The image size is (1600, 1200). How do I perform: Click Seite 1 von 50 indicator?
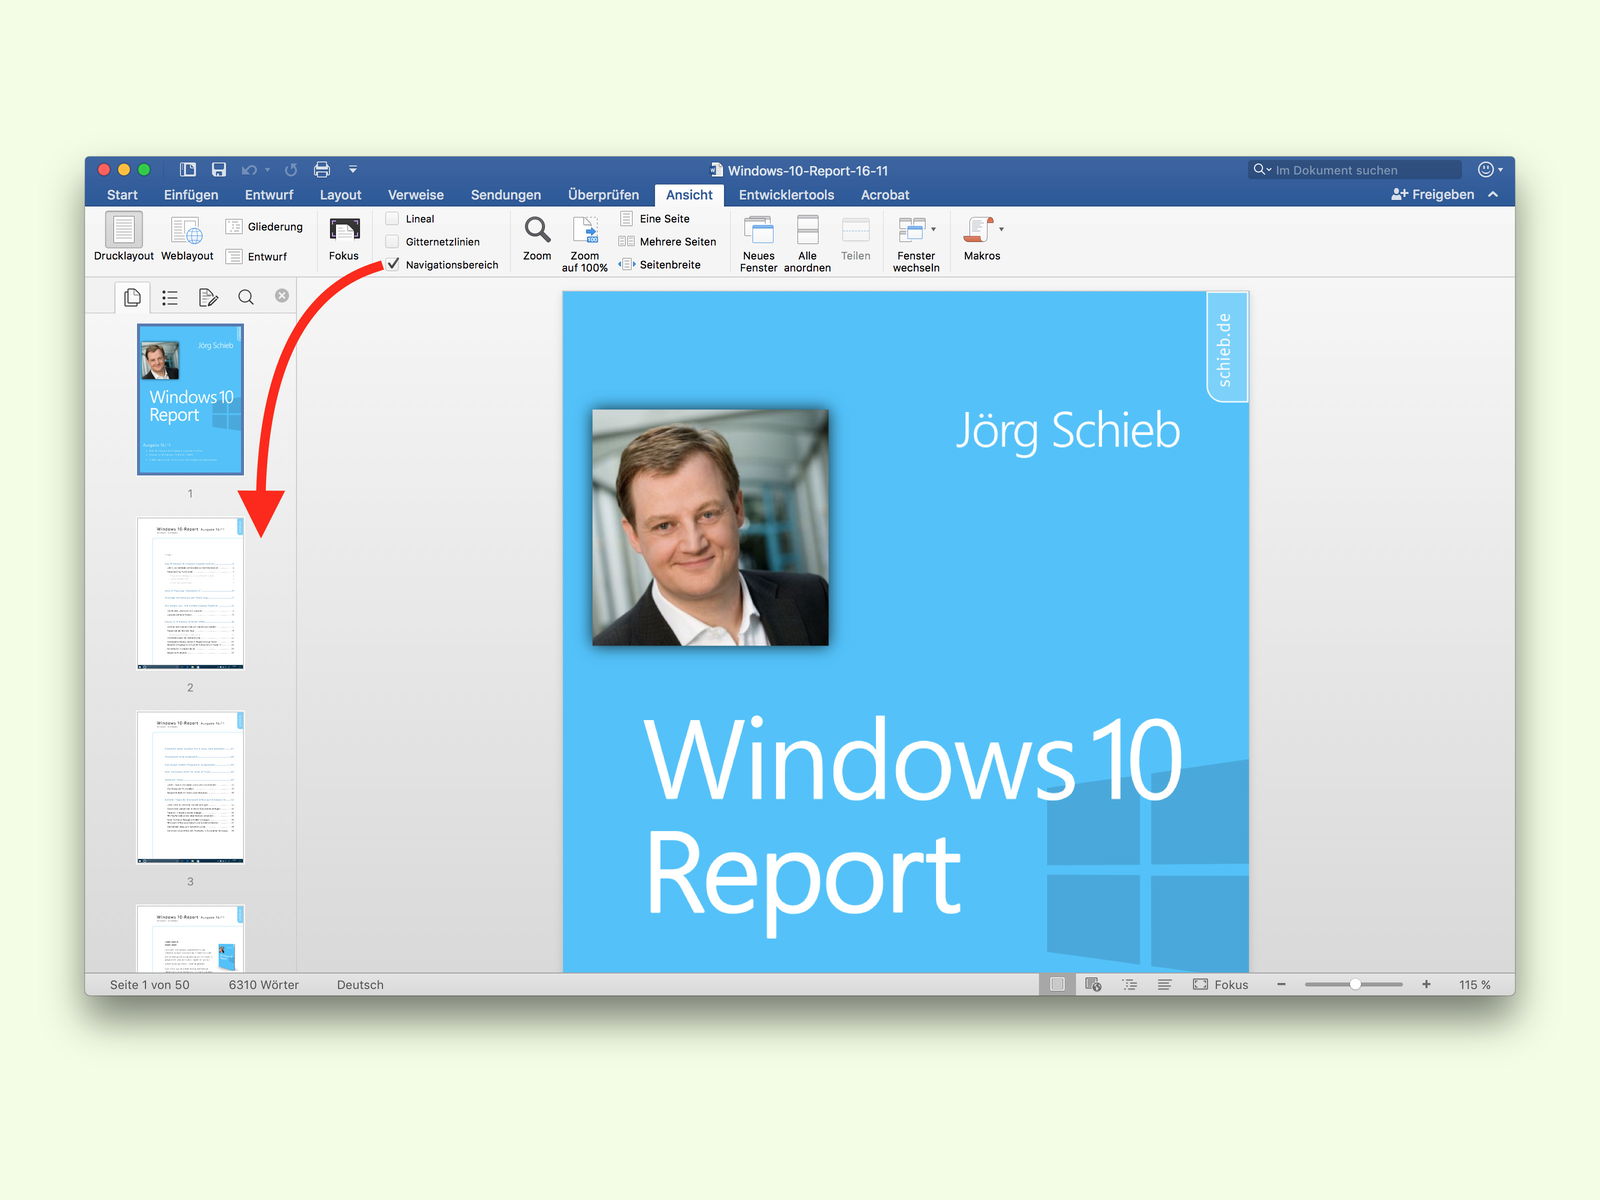(x=150, y=985)
